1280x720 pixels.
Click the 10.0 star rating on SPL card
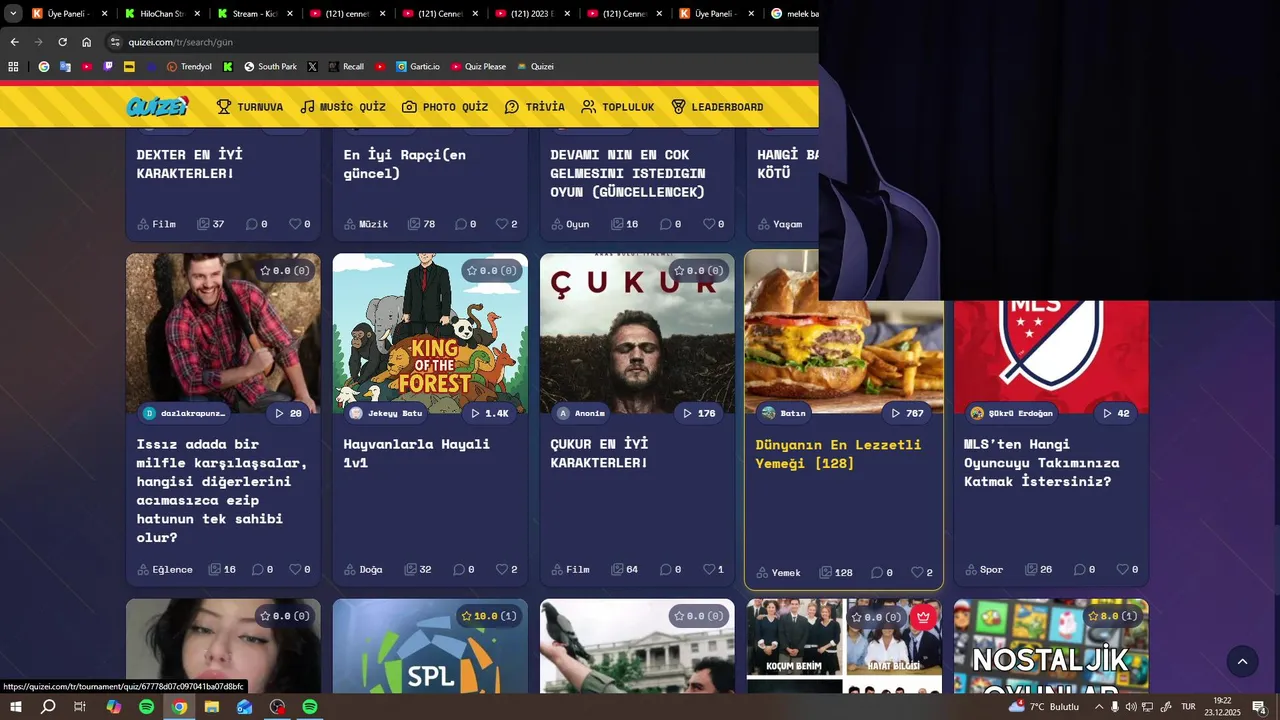point(490,616)
